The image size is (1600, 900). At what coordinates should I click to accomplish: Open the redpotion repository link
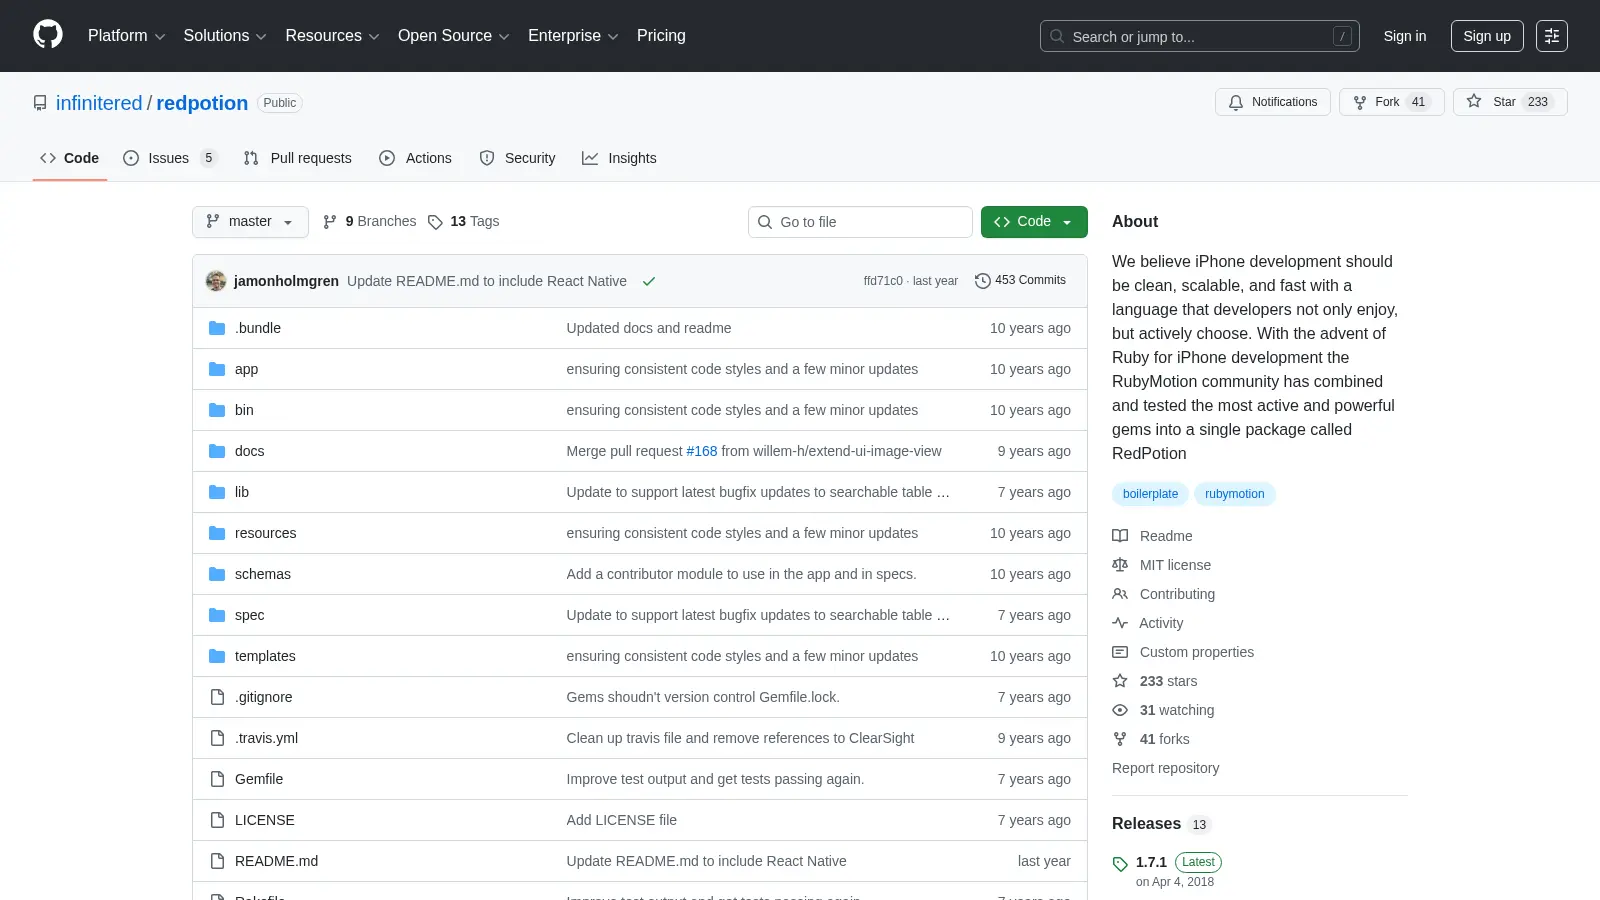[x=202, y=103]
